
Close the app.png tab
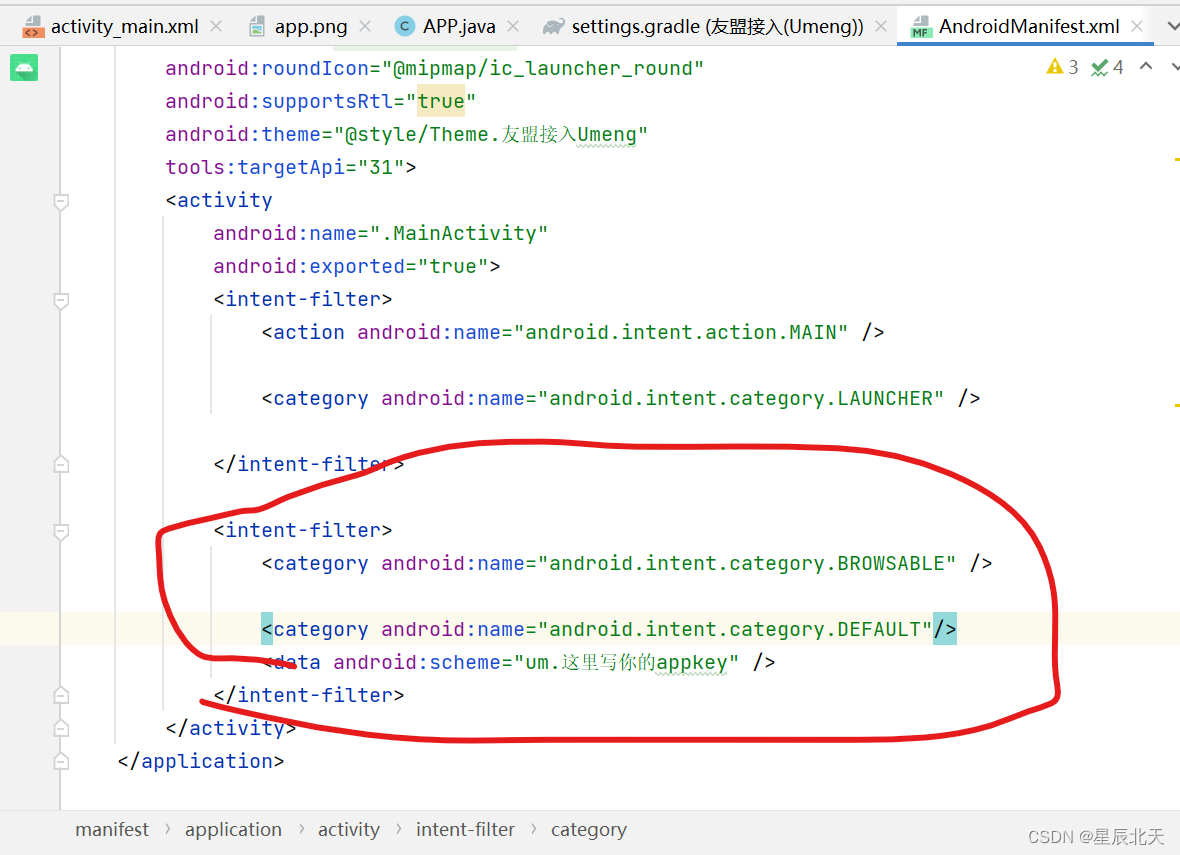point(365,26)
